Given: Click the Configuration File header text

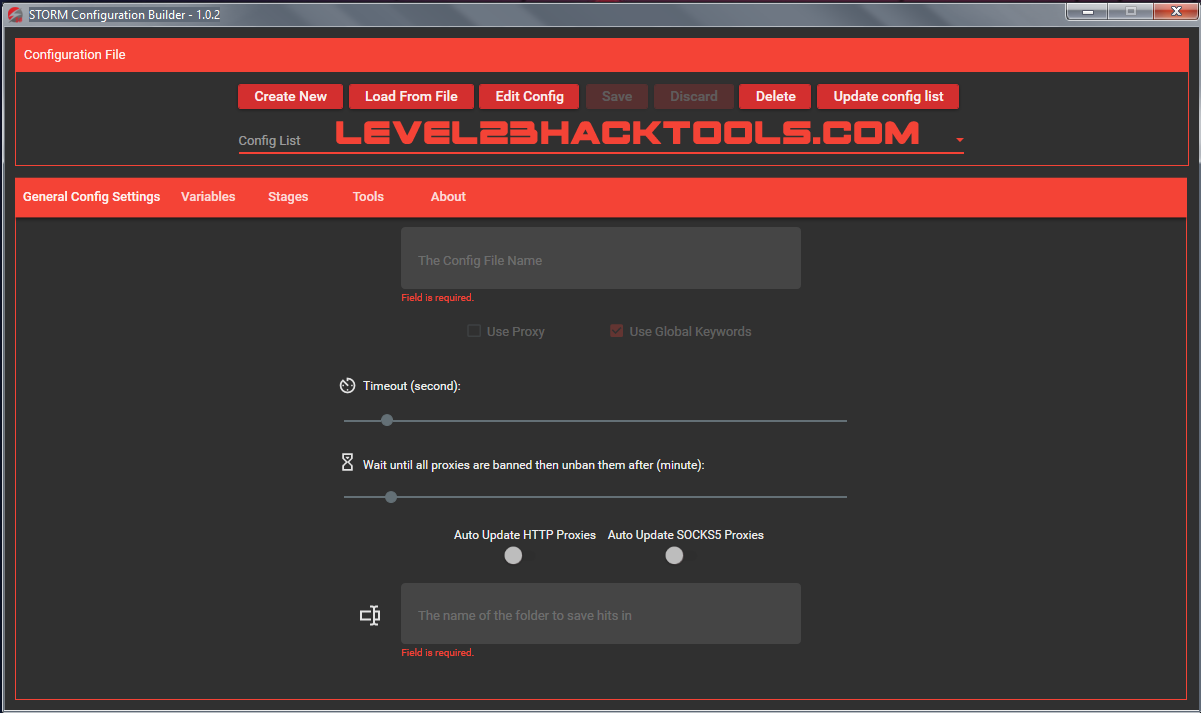Looking at the screenshot, I should coord(75,54).
